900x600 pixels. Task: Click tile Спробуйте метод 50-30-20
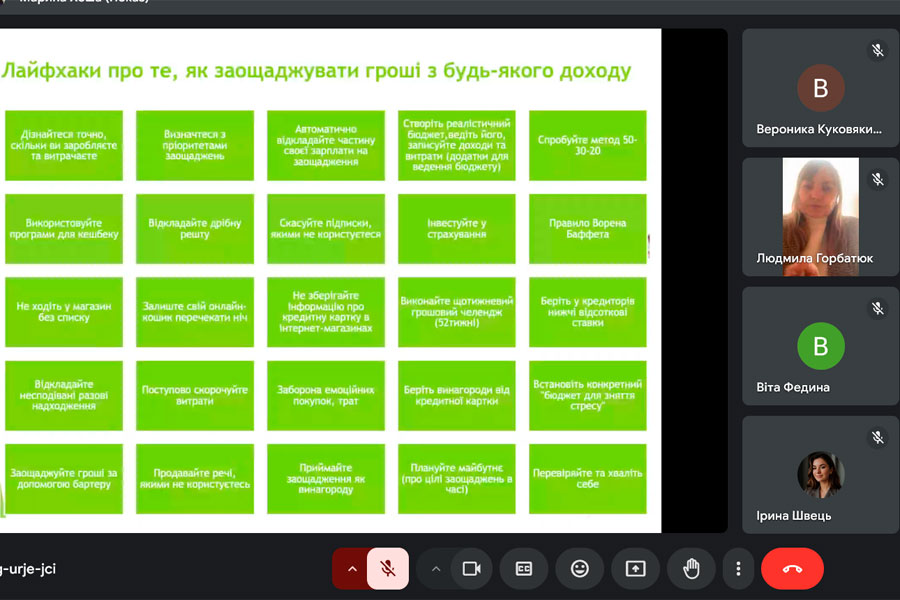tap(587, 145)
